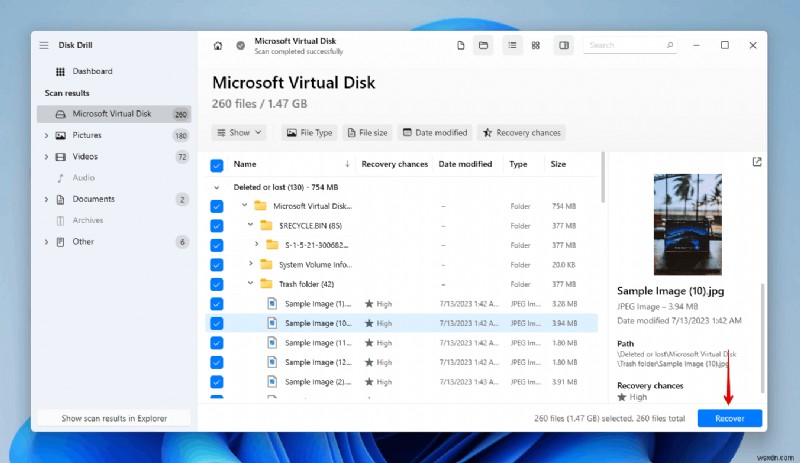Switch to the folder view icon
The image size is (800, 463).
click(483, 45)
